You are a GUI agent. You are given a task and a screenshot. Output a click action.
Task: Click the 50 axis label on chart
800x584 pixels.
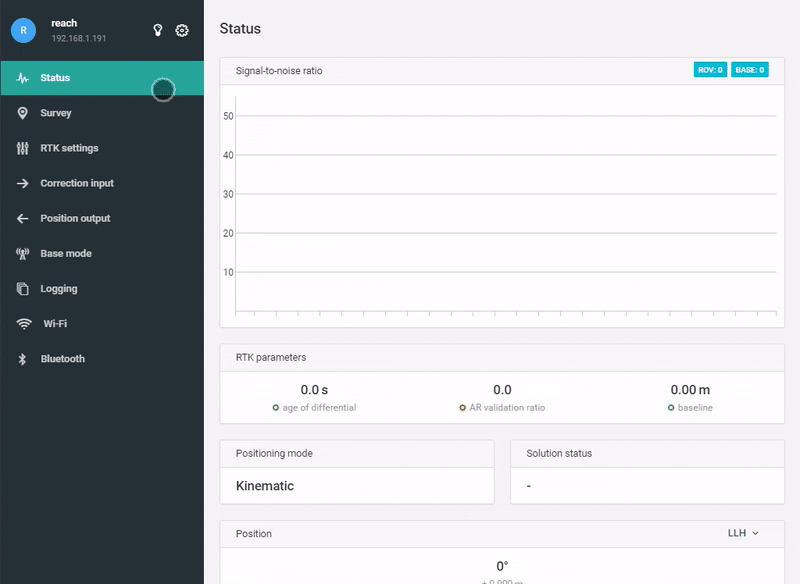pos(228,116)
